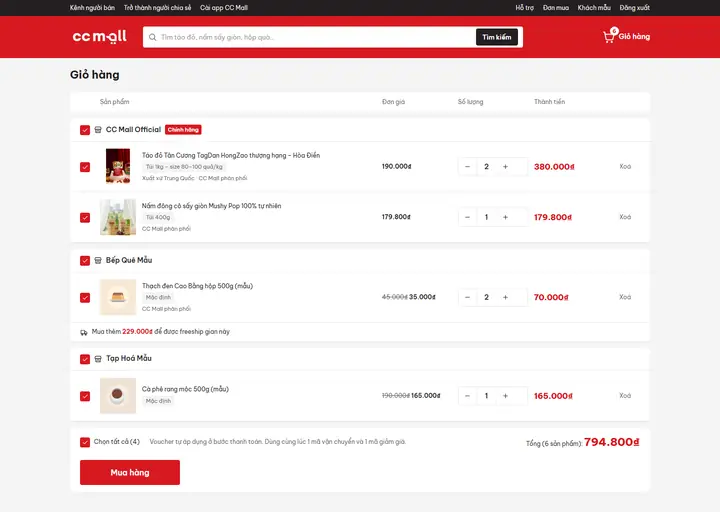This screenshot has width=720, height=512.
Task: Decrease quantity of Cà phê rang mộc
Action: [467, 396]
